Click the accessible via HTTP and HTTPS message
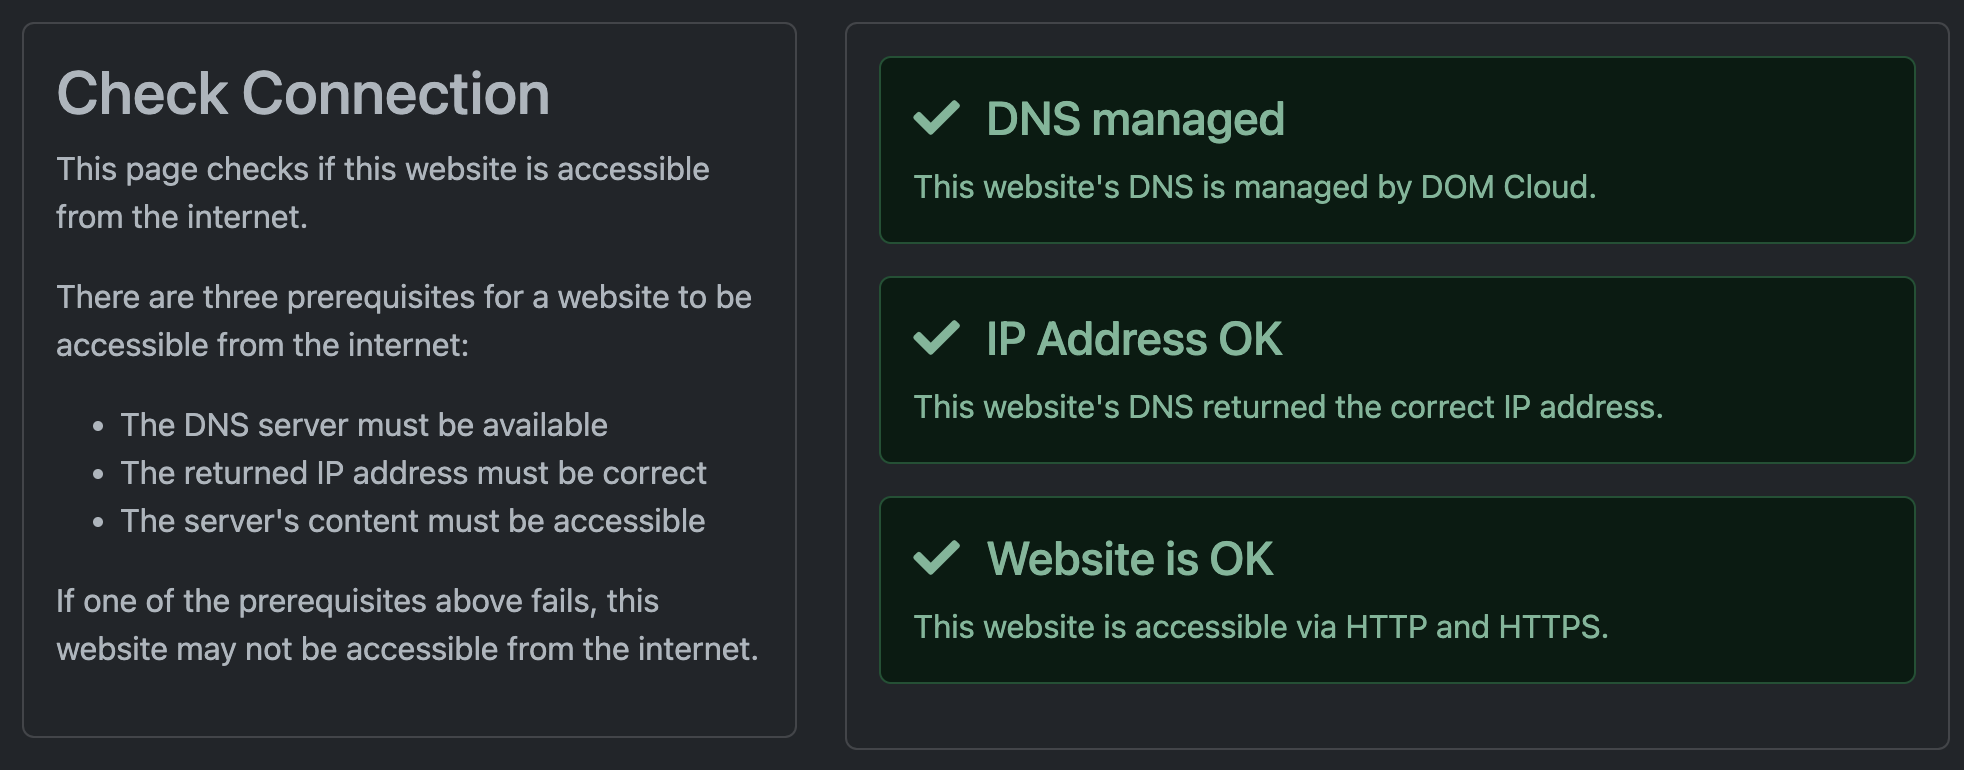Viewport: 1964px width, 770px height. point(1260,627)
